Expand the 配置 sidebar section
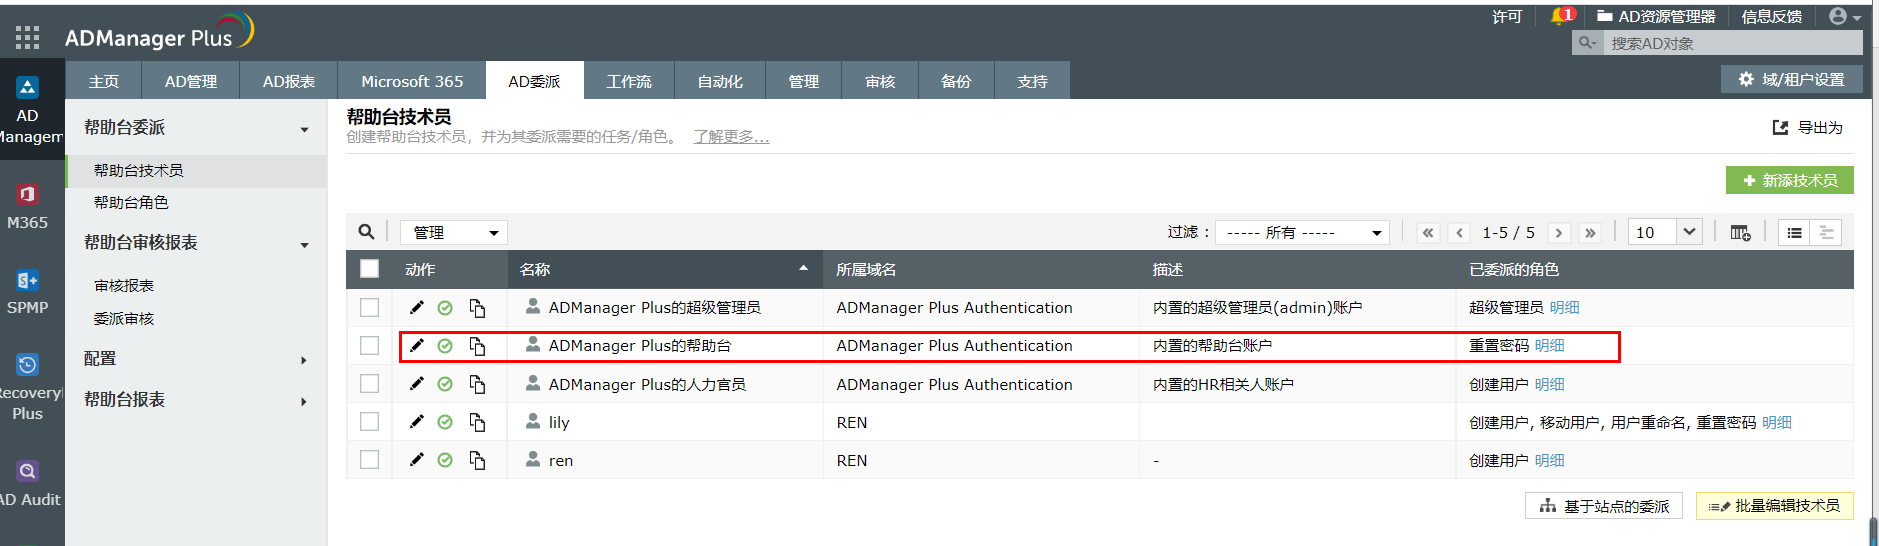The width and height of the screenshot is (1879, 546). coord(304,360)
